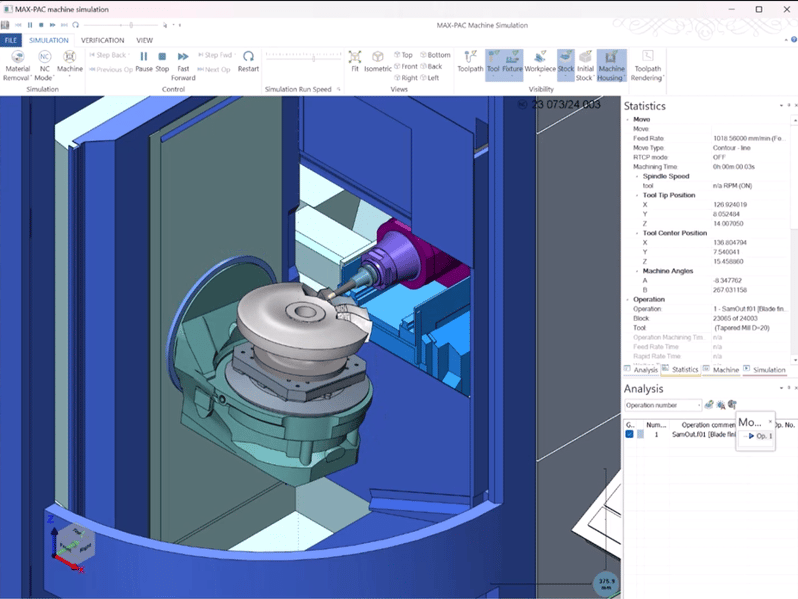Image resolution: width=798 pixels, height=599 pixels.
Task: Set the view to Left
Action: (430, 78)
